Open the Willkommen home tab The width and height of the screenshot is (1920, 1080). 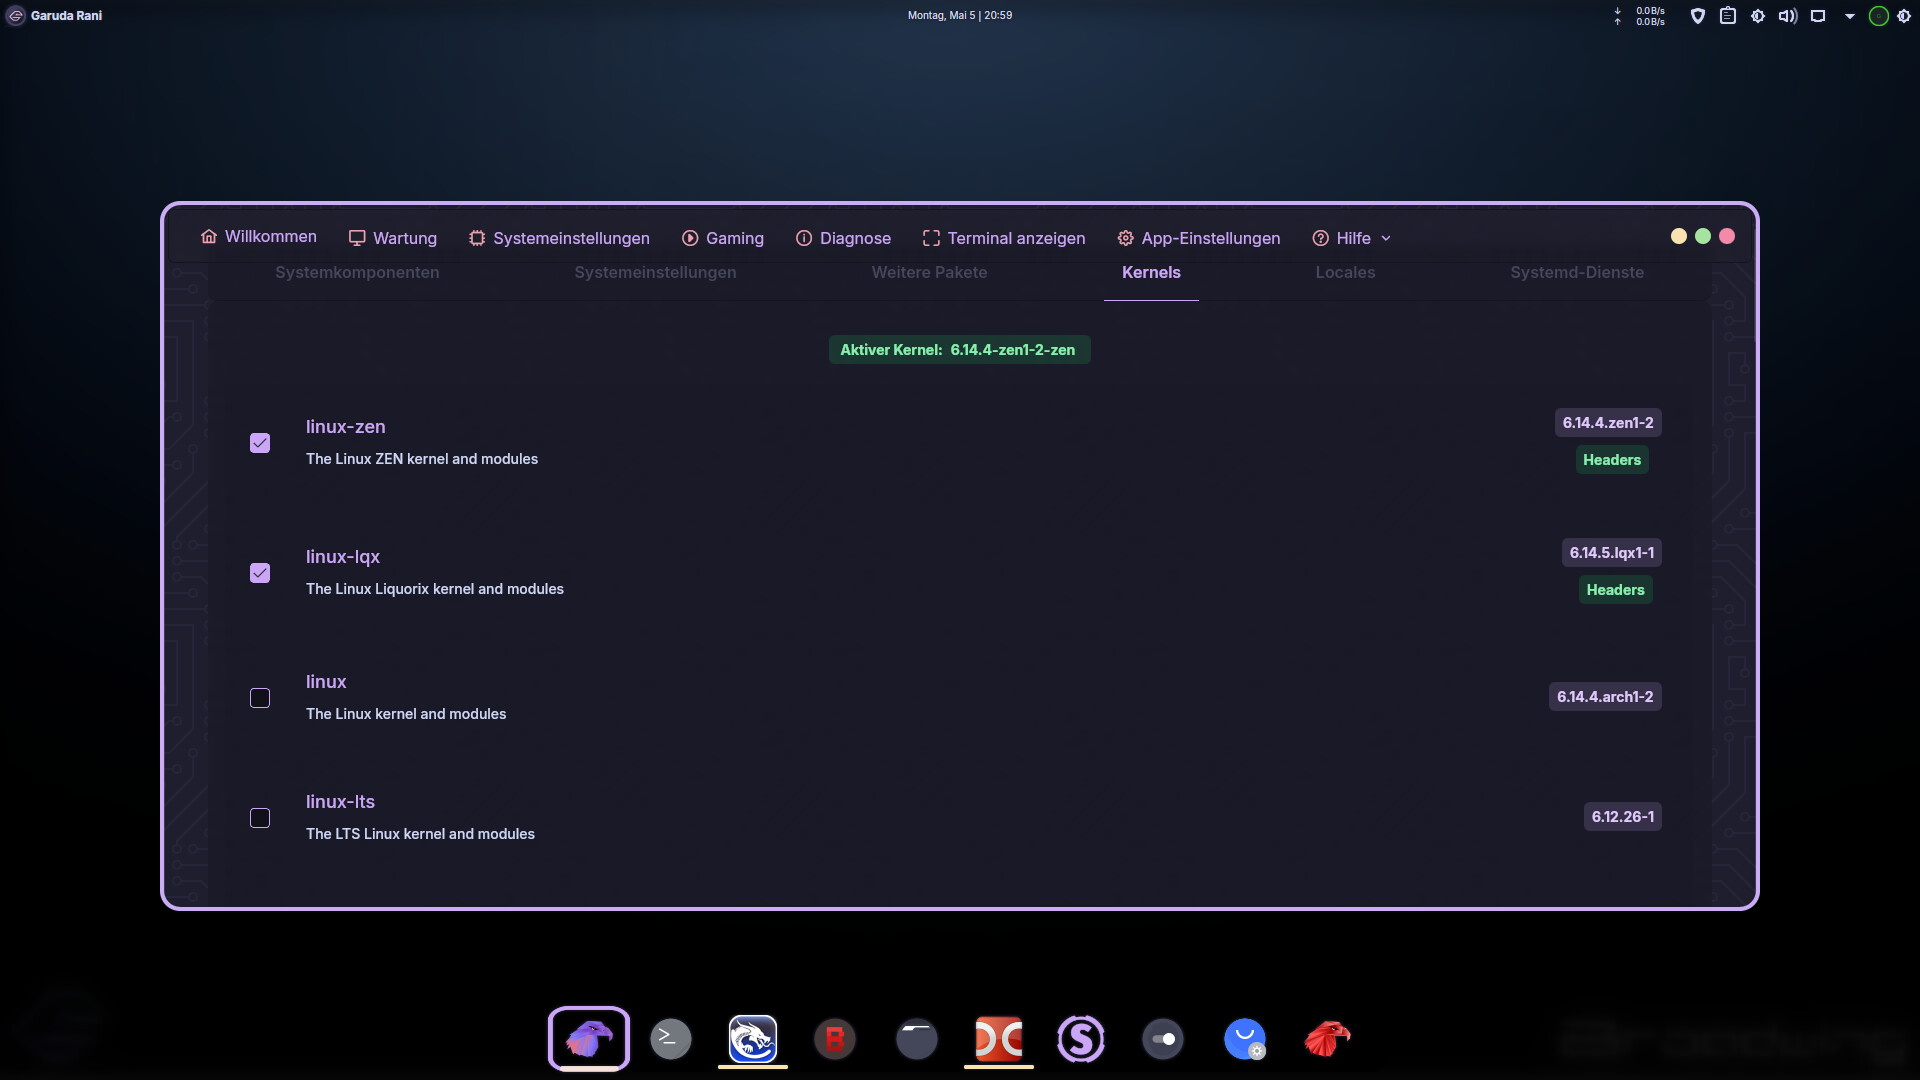(x=259, y=237)
